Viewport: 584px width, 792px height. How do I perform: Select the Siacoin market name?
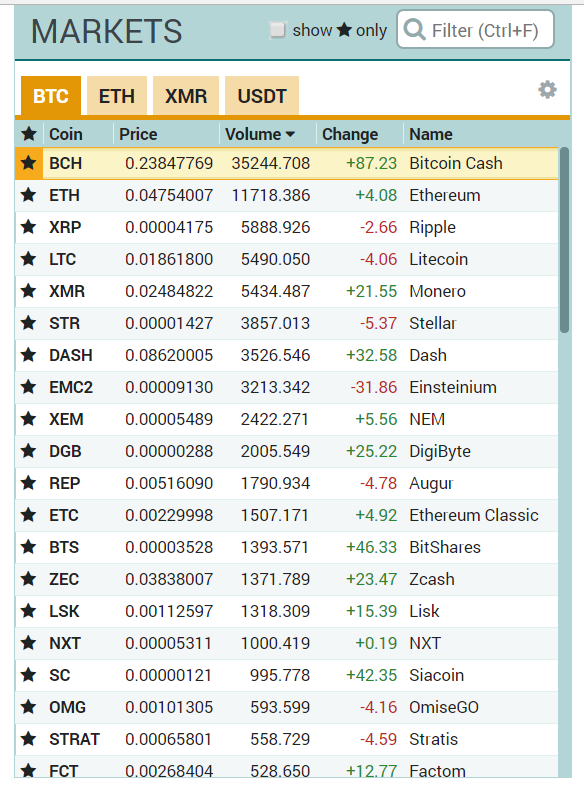click(x=436, y=675)
